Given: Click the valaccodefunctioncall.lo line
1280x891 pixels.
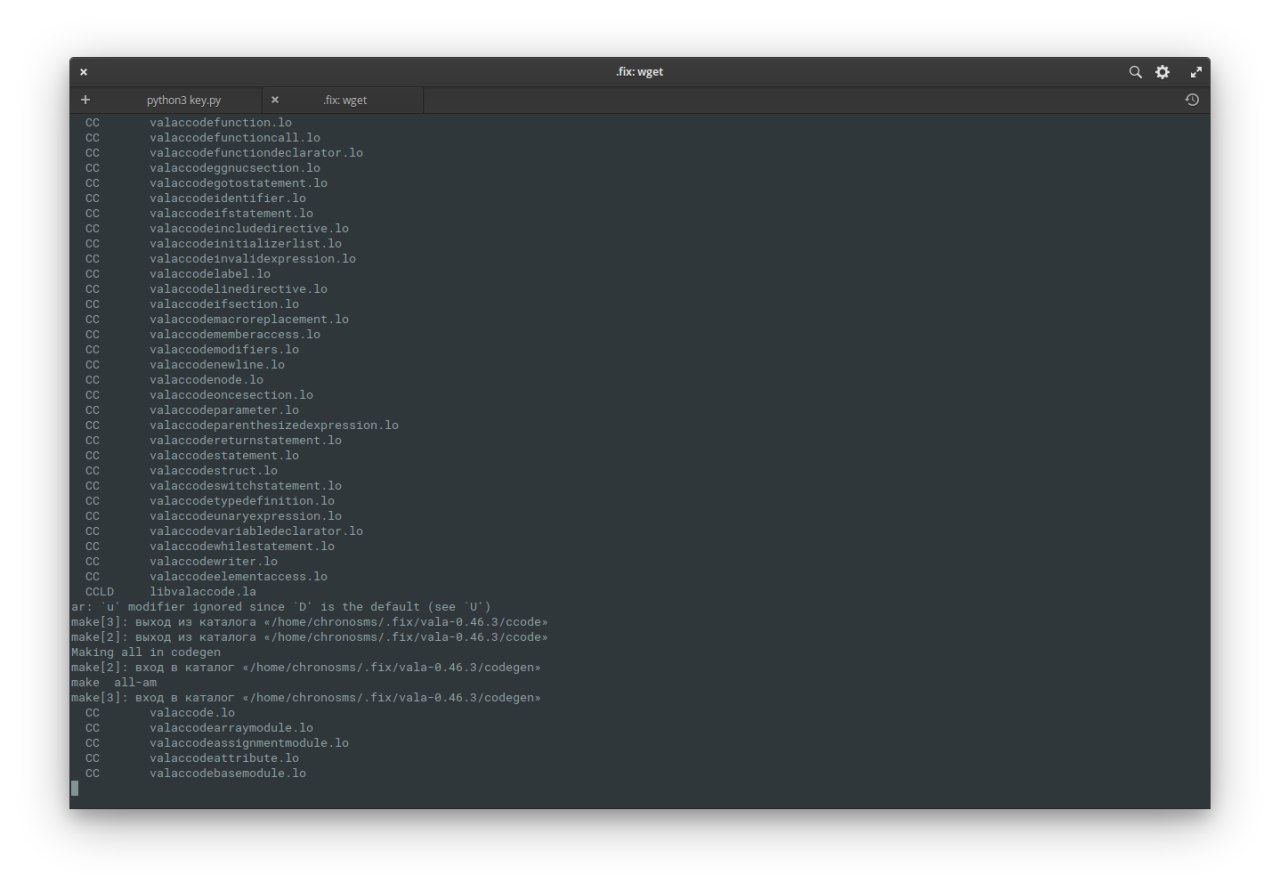Looking at the screenshot, I should point(203,137).
